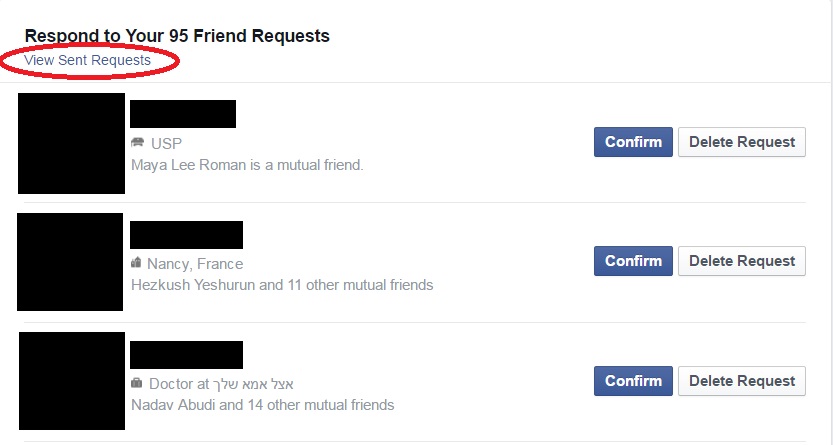Open profile picture of the USP requester
Screen dimensions: 833x445
pos(71,143)
